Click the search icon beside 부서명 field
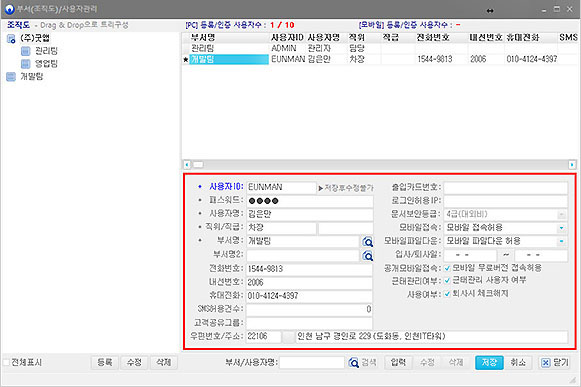581x387 pixels. pyautogui.click(x=367, y=242)
